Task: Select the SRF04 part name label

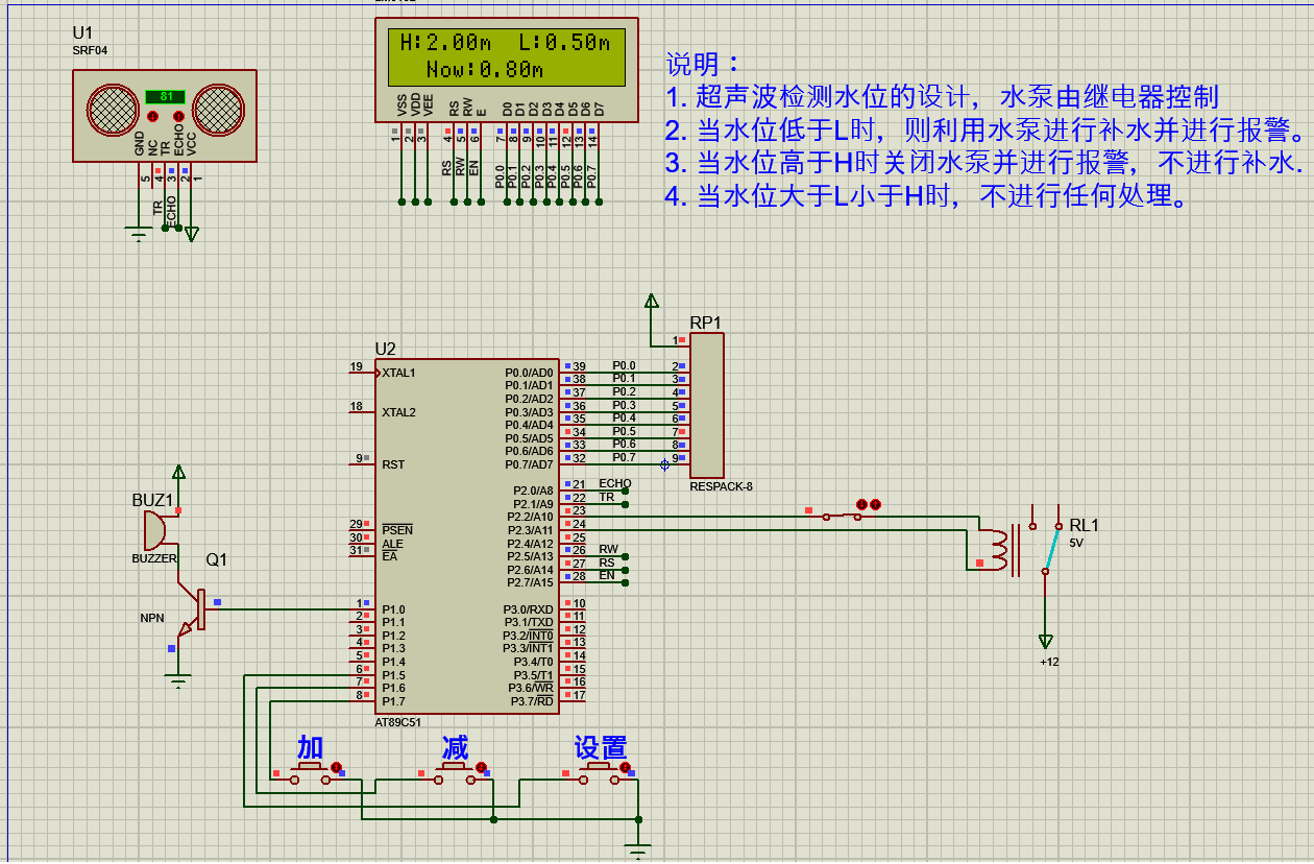Action: (89, 50)
